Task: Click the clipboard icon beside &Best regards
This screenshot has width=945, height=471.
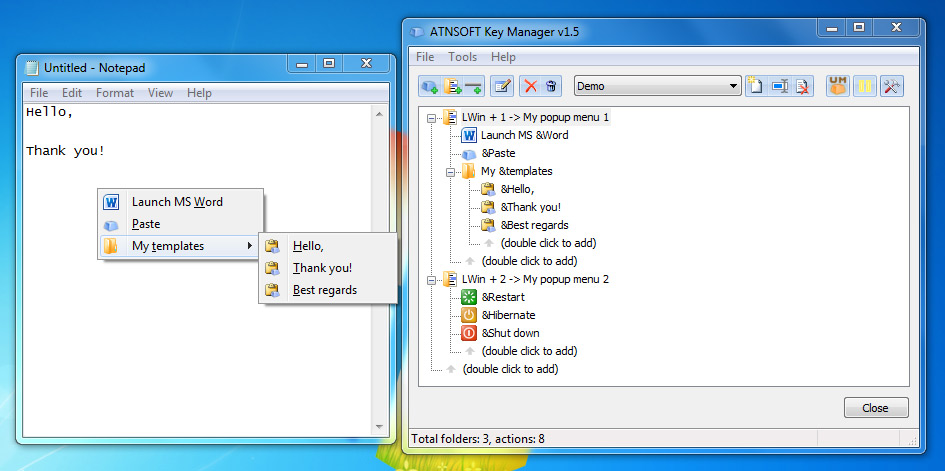Action: point(488,225)
